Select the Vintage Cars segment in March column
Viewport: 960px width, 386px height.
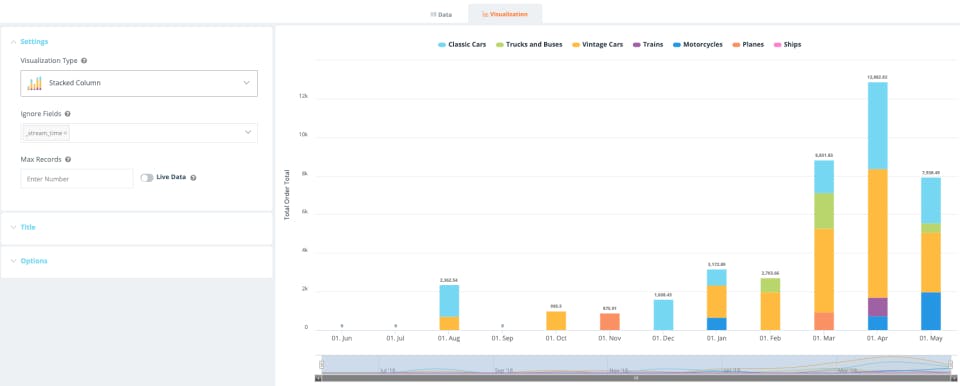[824, 270]
